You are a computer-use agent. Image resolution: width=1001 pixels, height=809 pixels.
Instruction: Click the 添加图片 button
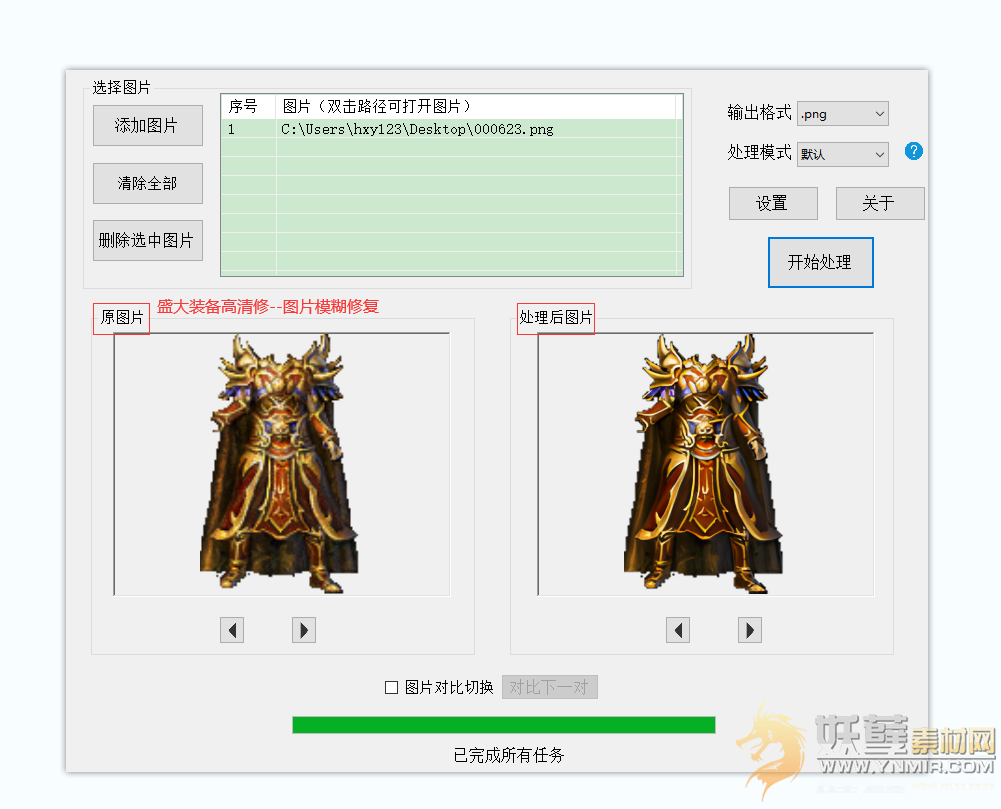tap(147, 125)
